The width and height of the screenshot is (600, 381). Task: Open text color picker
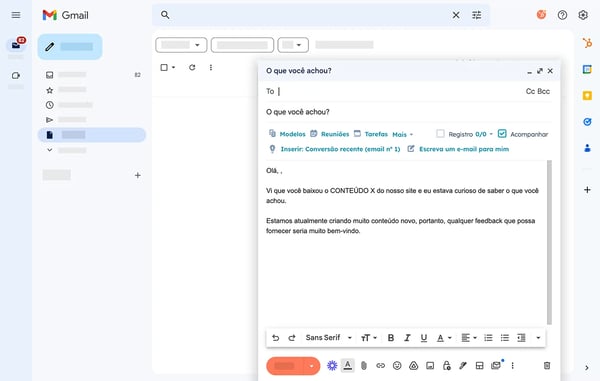pos(444,338)
